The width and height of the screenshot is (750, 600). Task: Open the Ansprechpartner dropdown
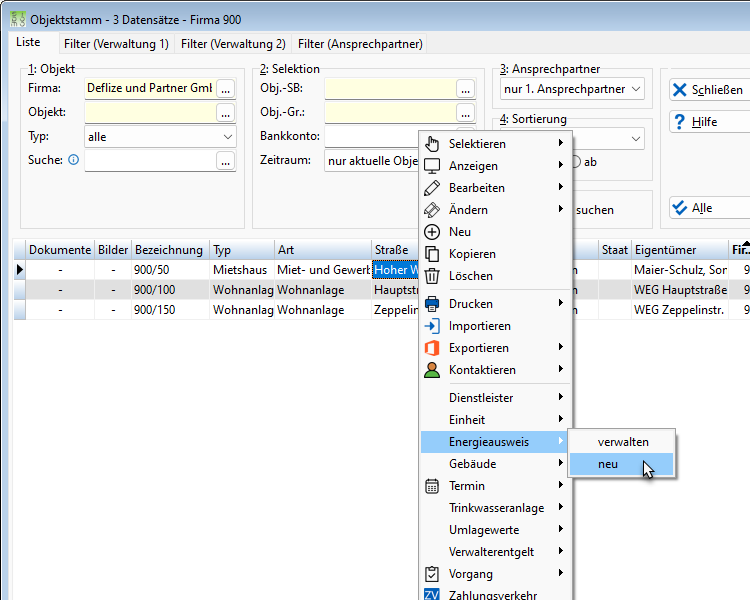[572, 89]
